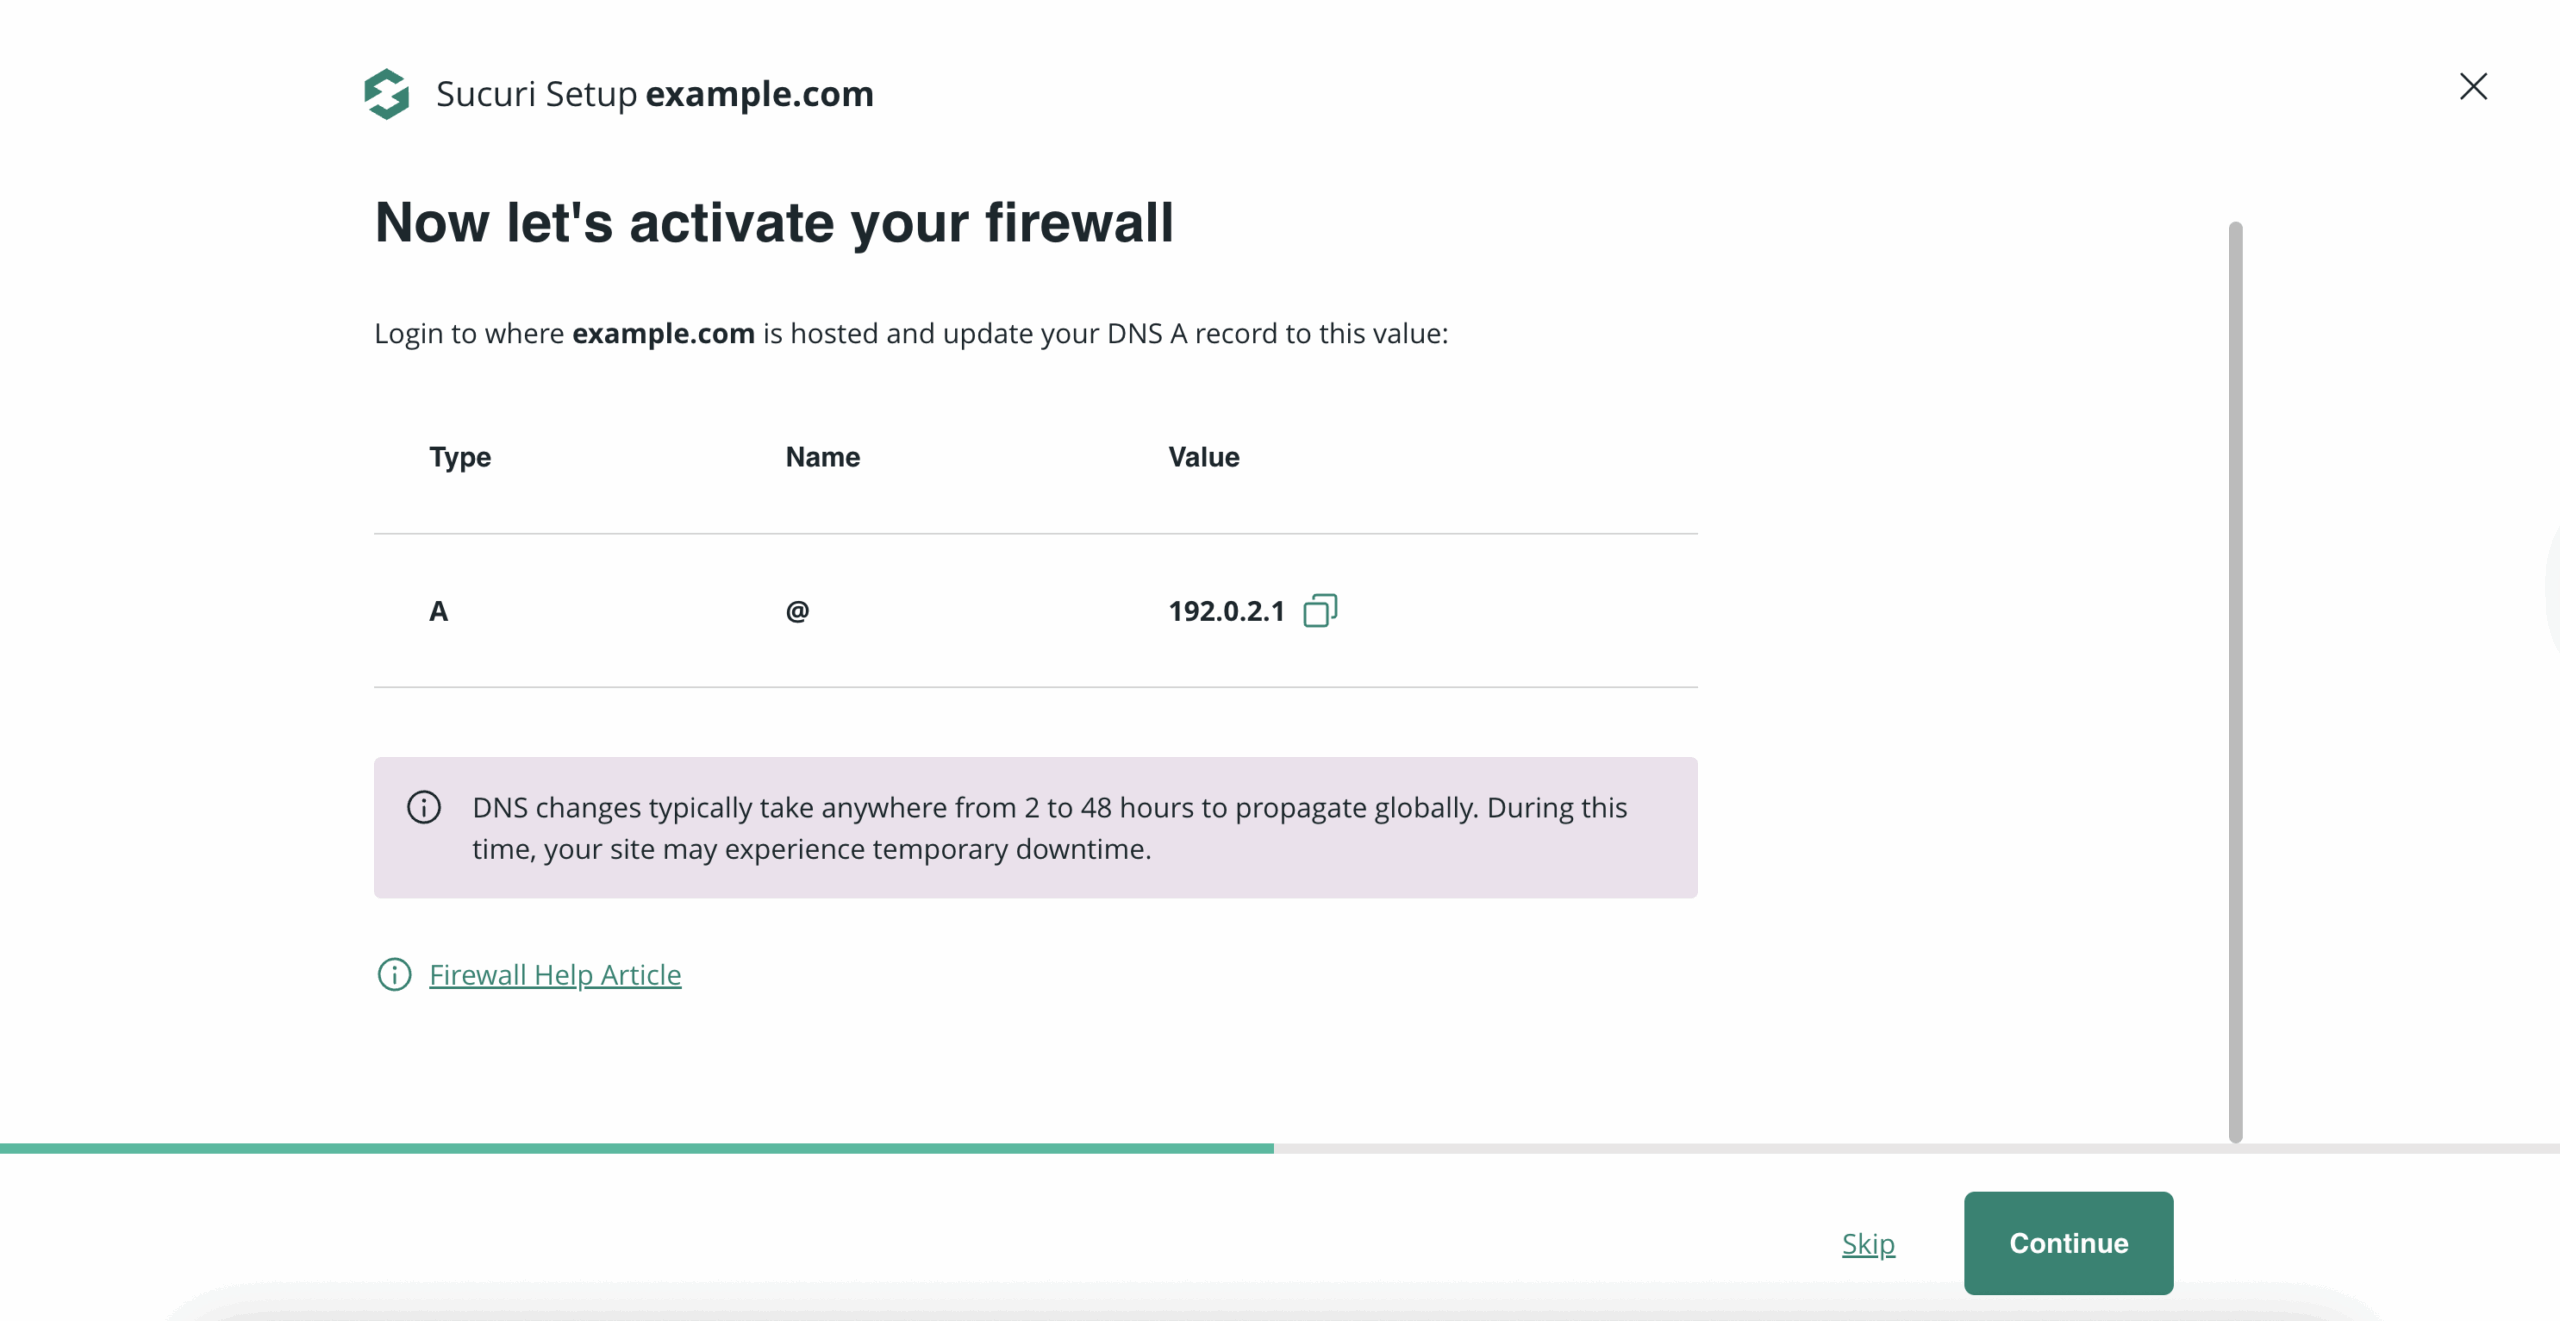Click the @ symbol in the Name column

coord(796,611)
